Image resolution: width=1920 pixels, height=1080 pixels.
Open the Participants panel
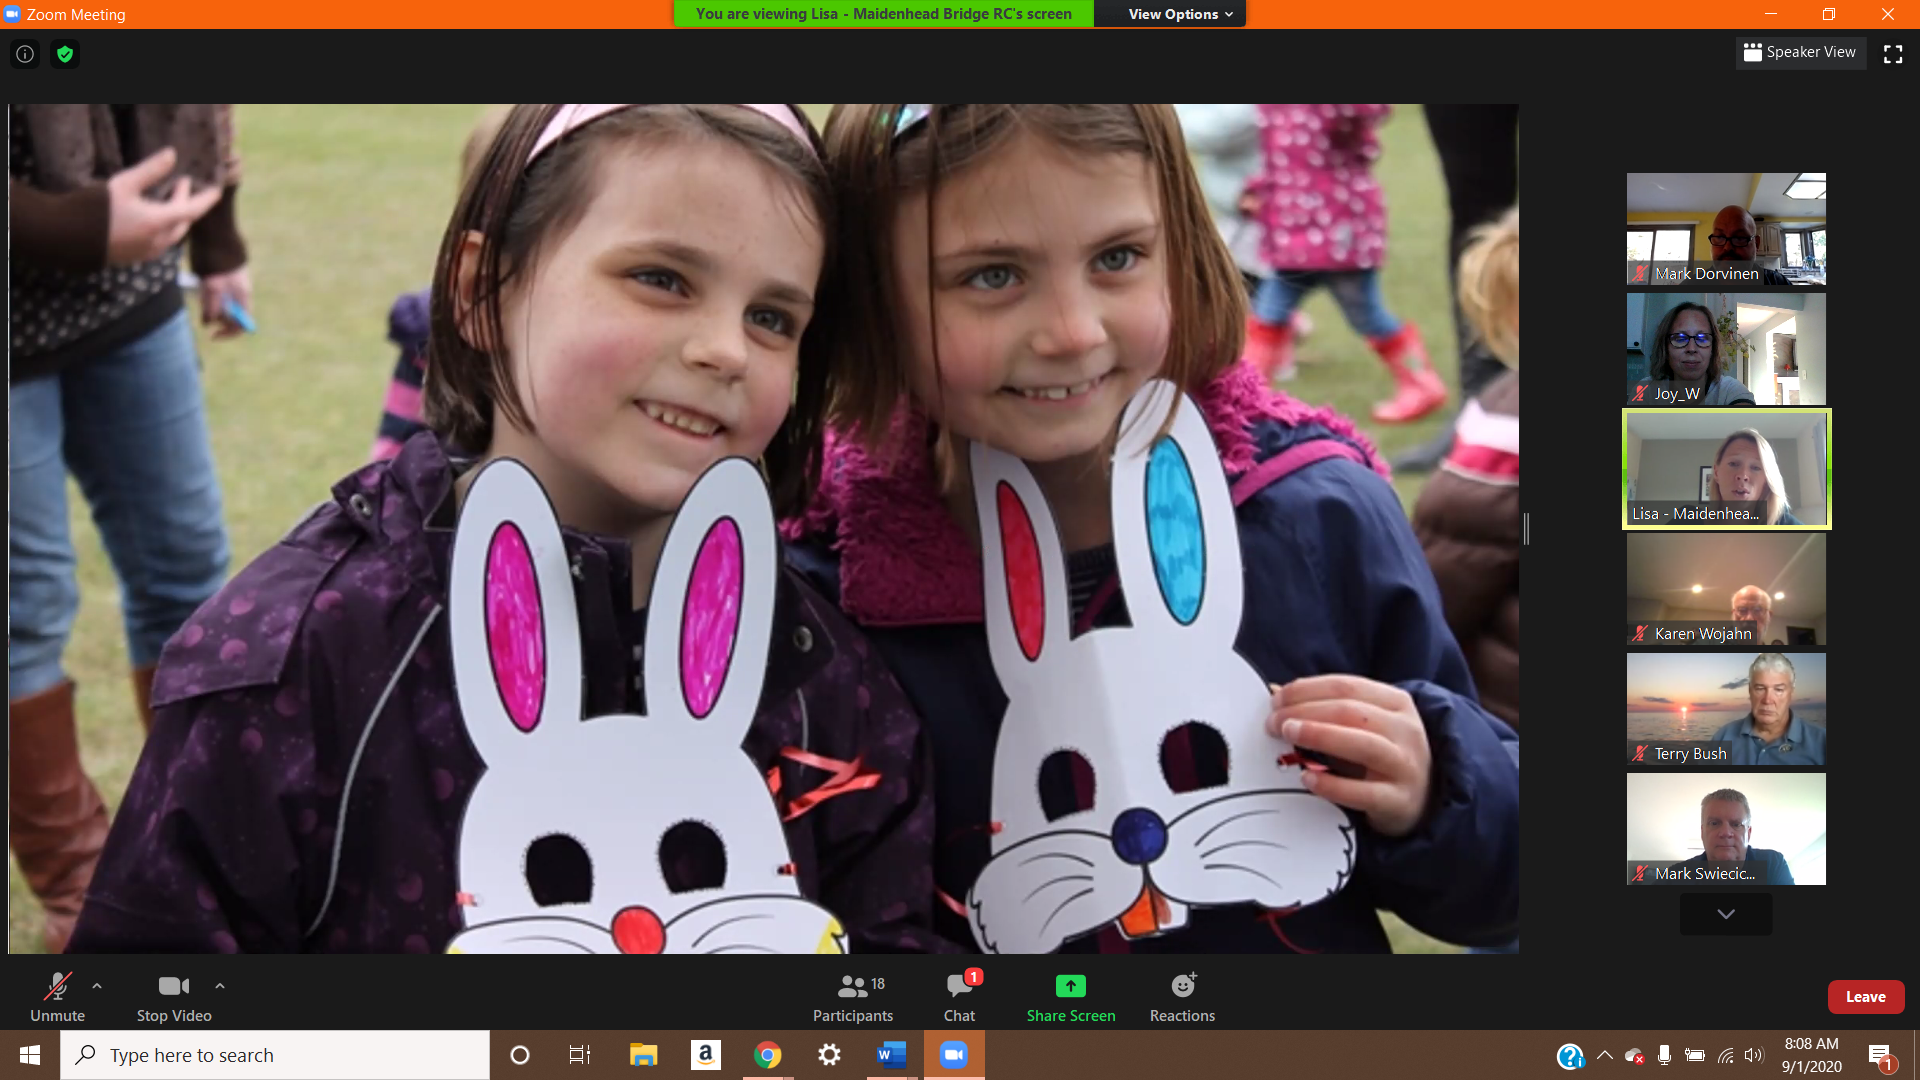[x=853, y=997]
